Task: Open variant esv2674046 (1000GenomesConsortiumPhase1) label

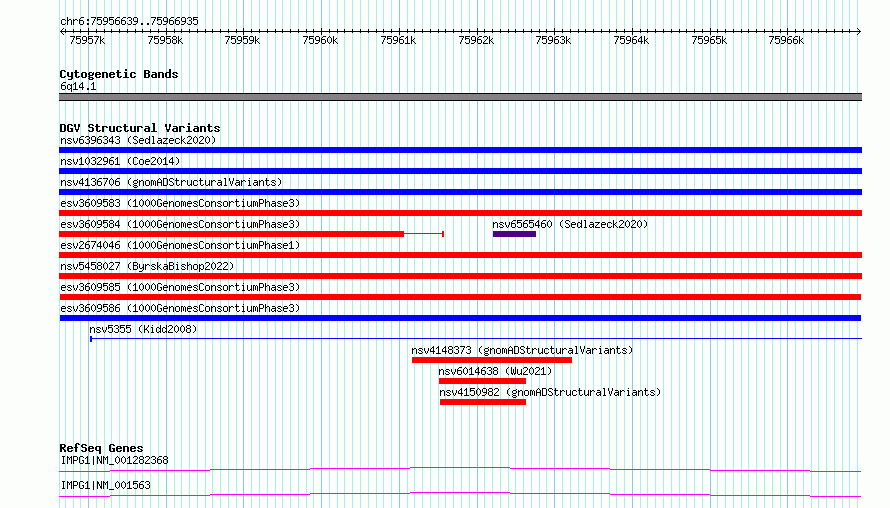Action: tap(180, 245)
